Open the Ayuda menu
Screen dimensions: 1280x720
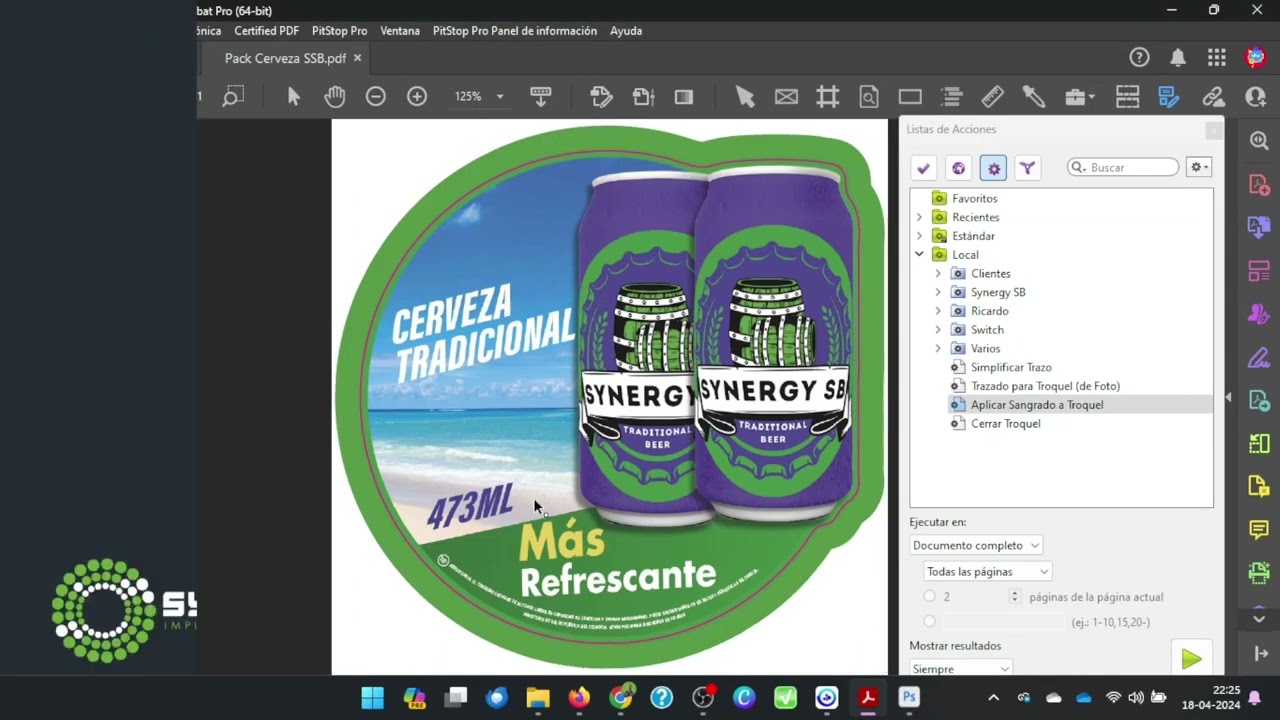coord(626,31)
